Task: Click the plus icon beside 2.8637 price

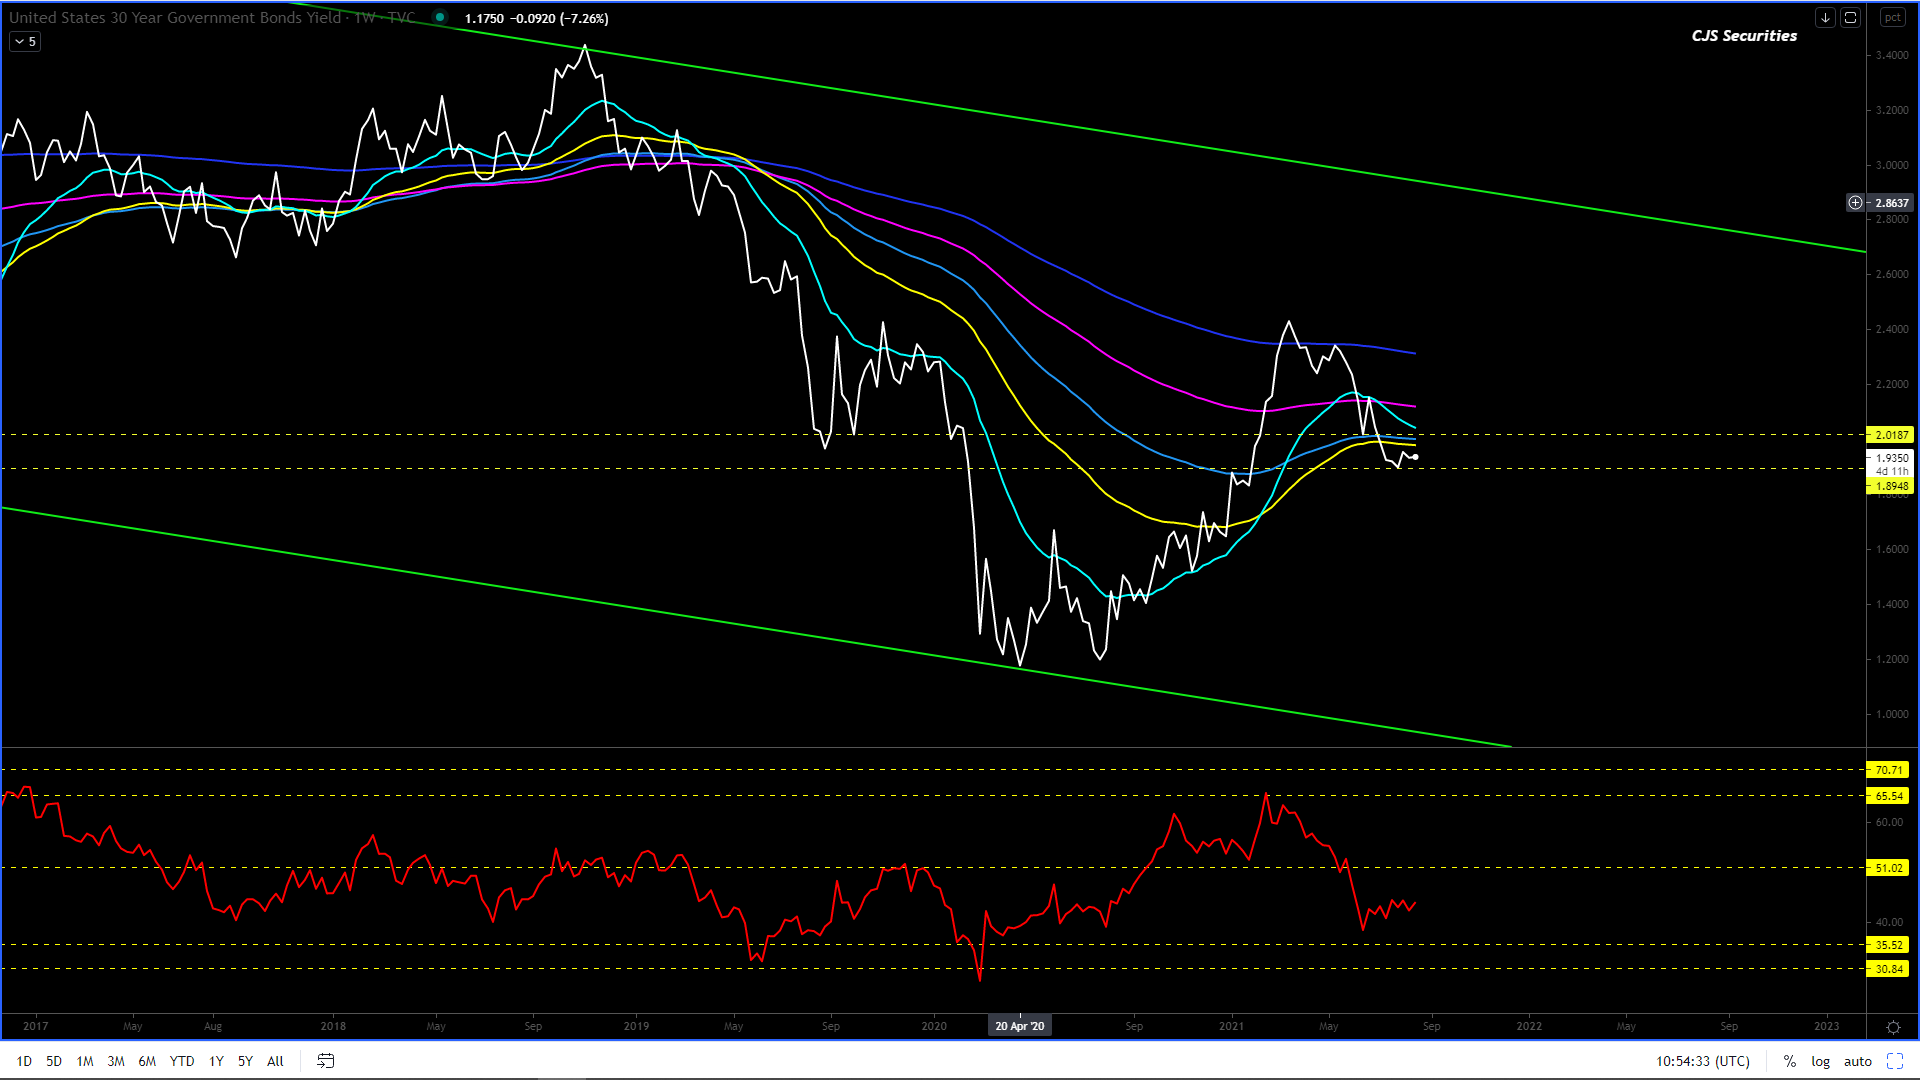Action: coord(1855,203)
